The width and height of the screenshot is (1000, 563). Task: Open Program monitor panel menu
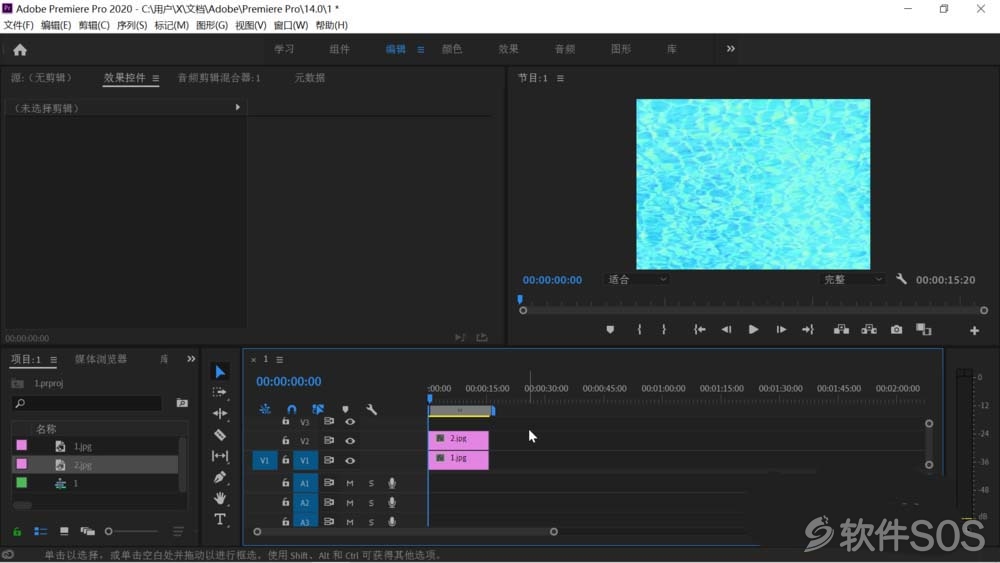pos(560,78)
